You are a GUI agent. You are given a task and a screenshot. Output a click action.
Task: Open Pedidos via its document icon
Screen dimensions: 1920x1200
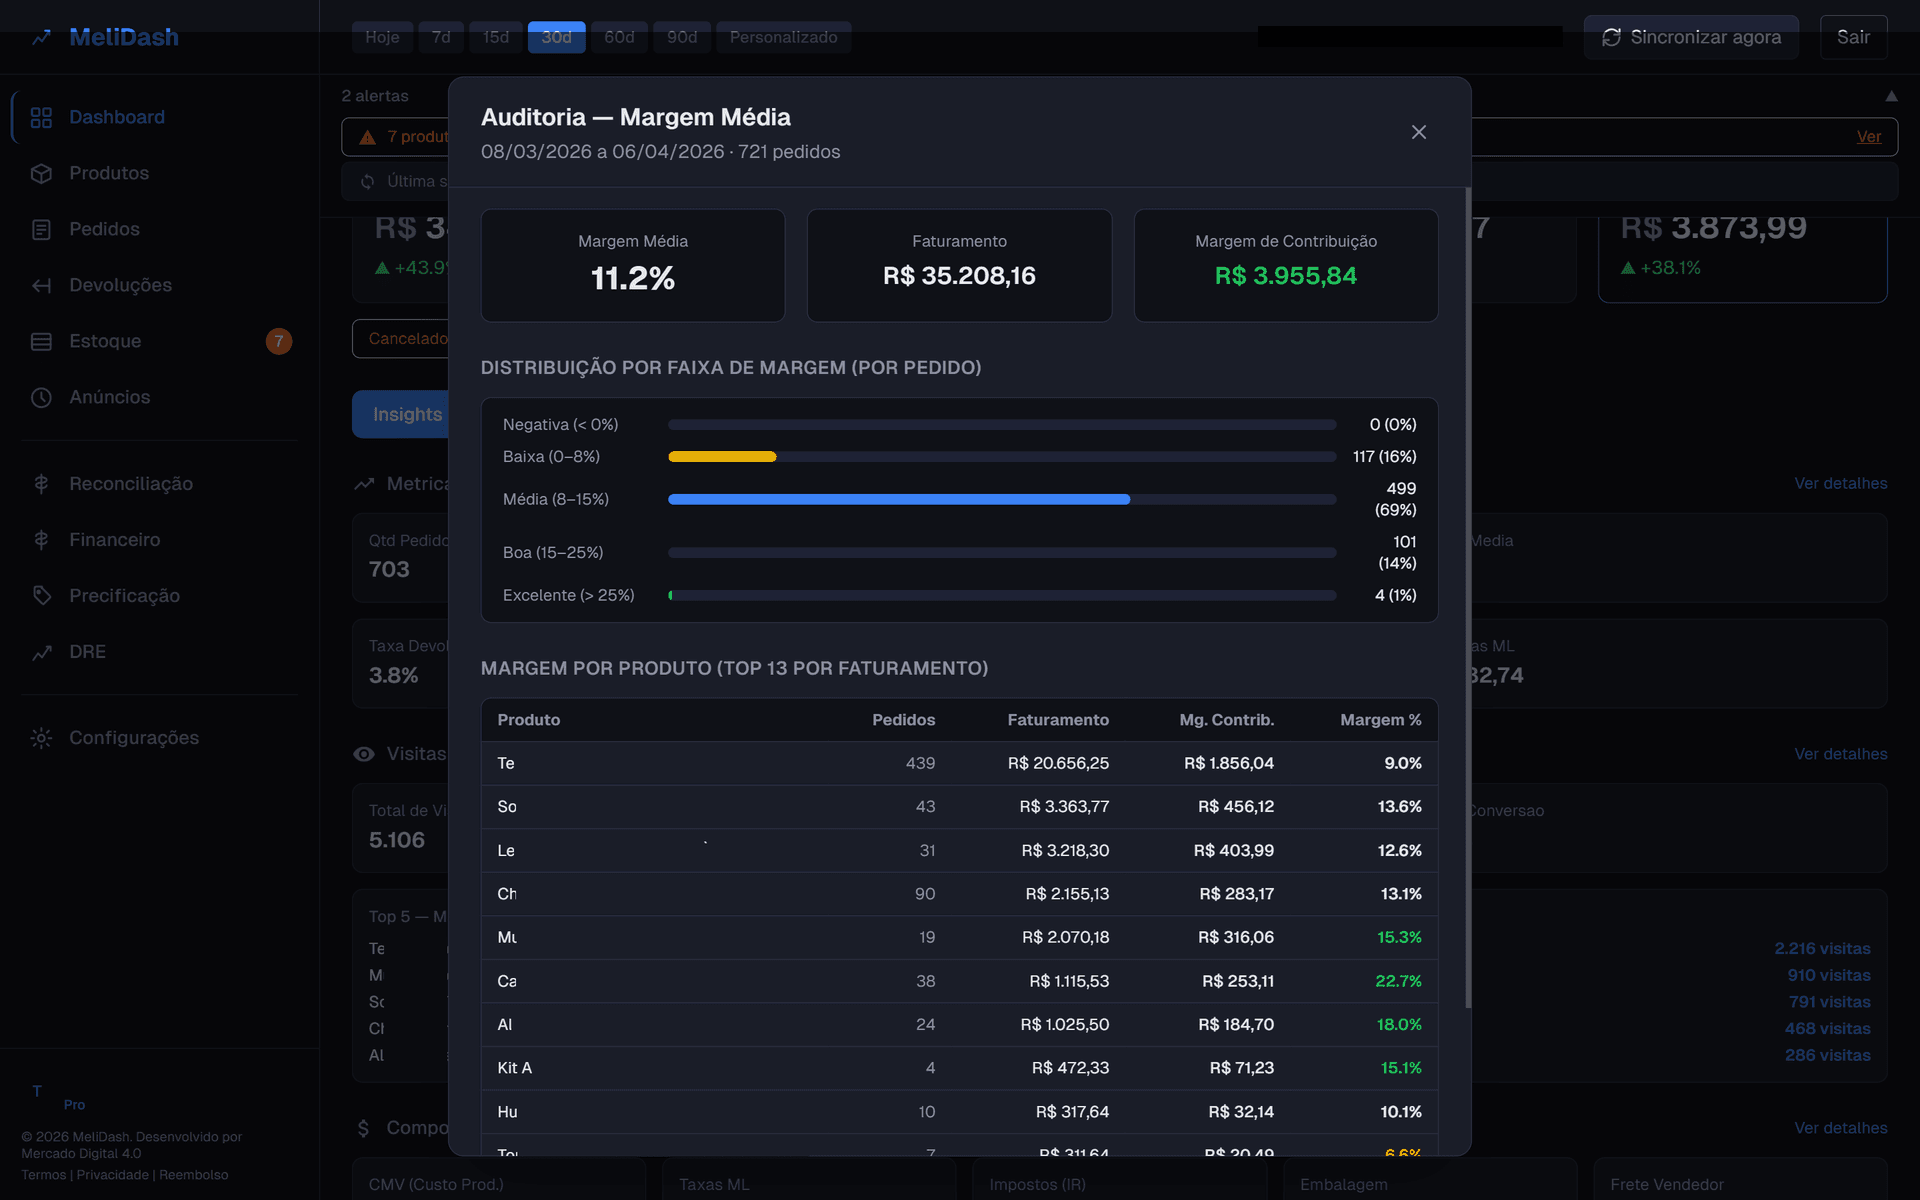pyautogui.click(x=41, y=229)
